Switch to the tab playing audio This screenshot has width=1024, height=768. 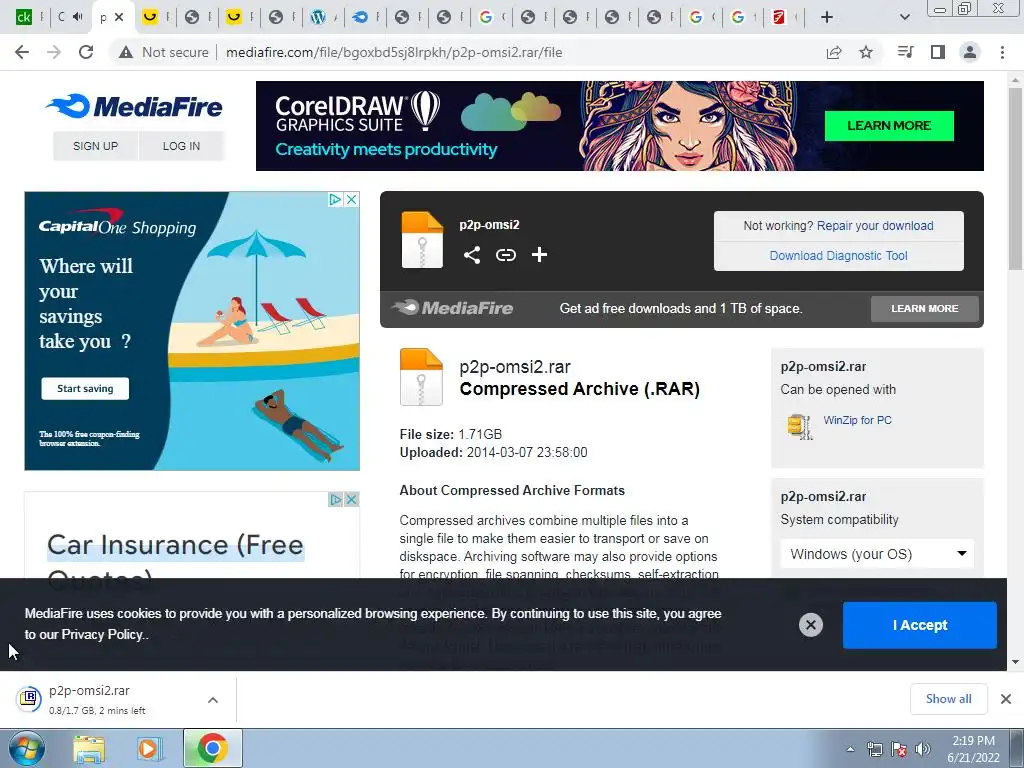pyautogui.click(x=70, y=18)
